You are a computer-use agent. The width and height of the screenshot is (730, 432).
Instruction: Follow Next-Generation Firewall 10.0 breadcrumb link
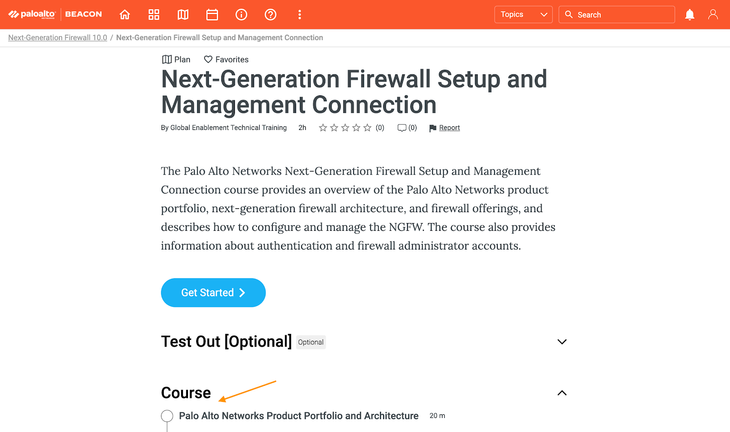57,38
